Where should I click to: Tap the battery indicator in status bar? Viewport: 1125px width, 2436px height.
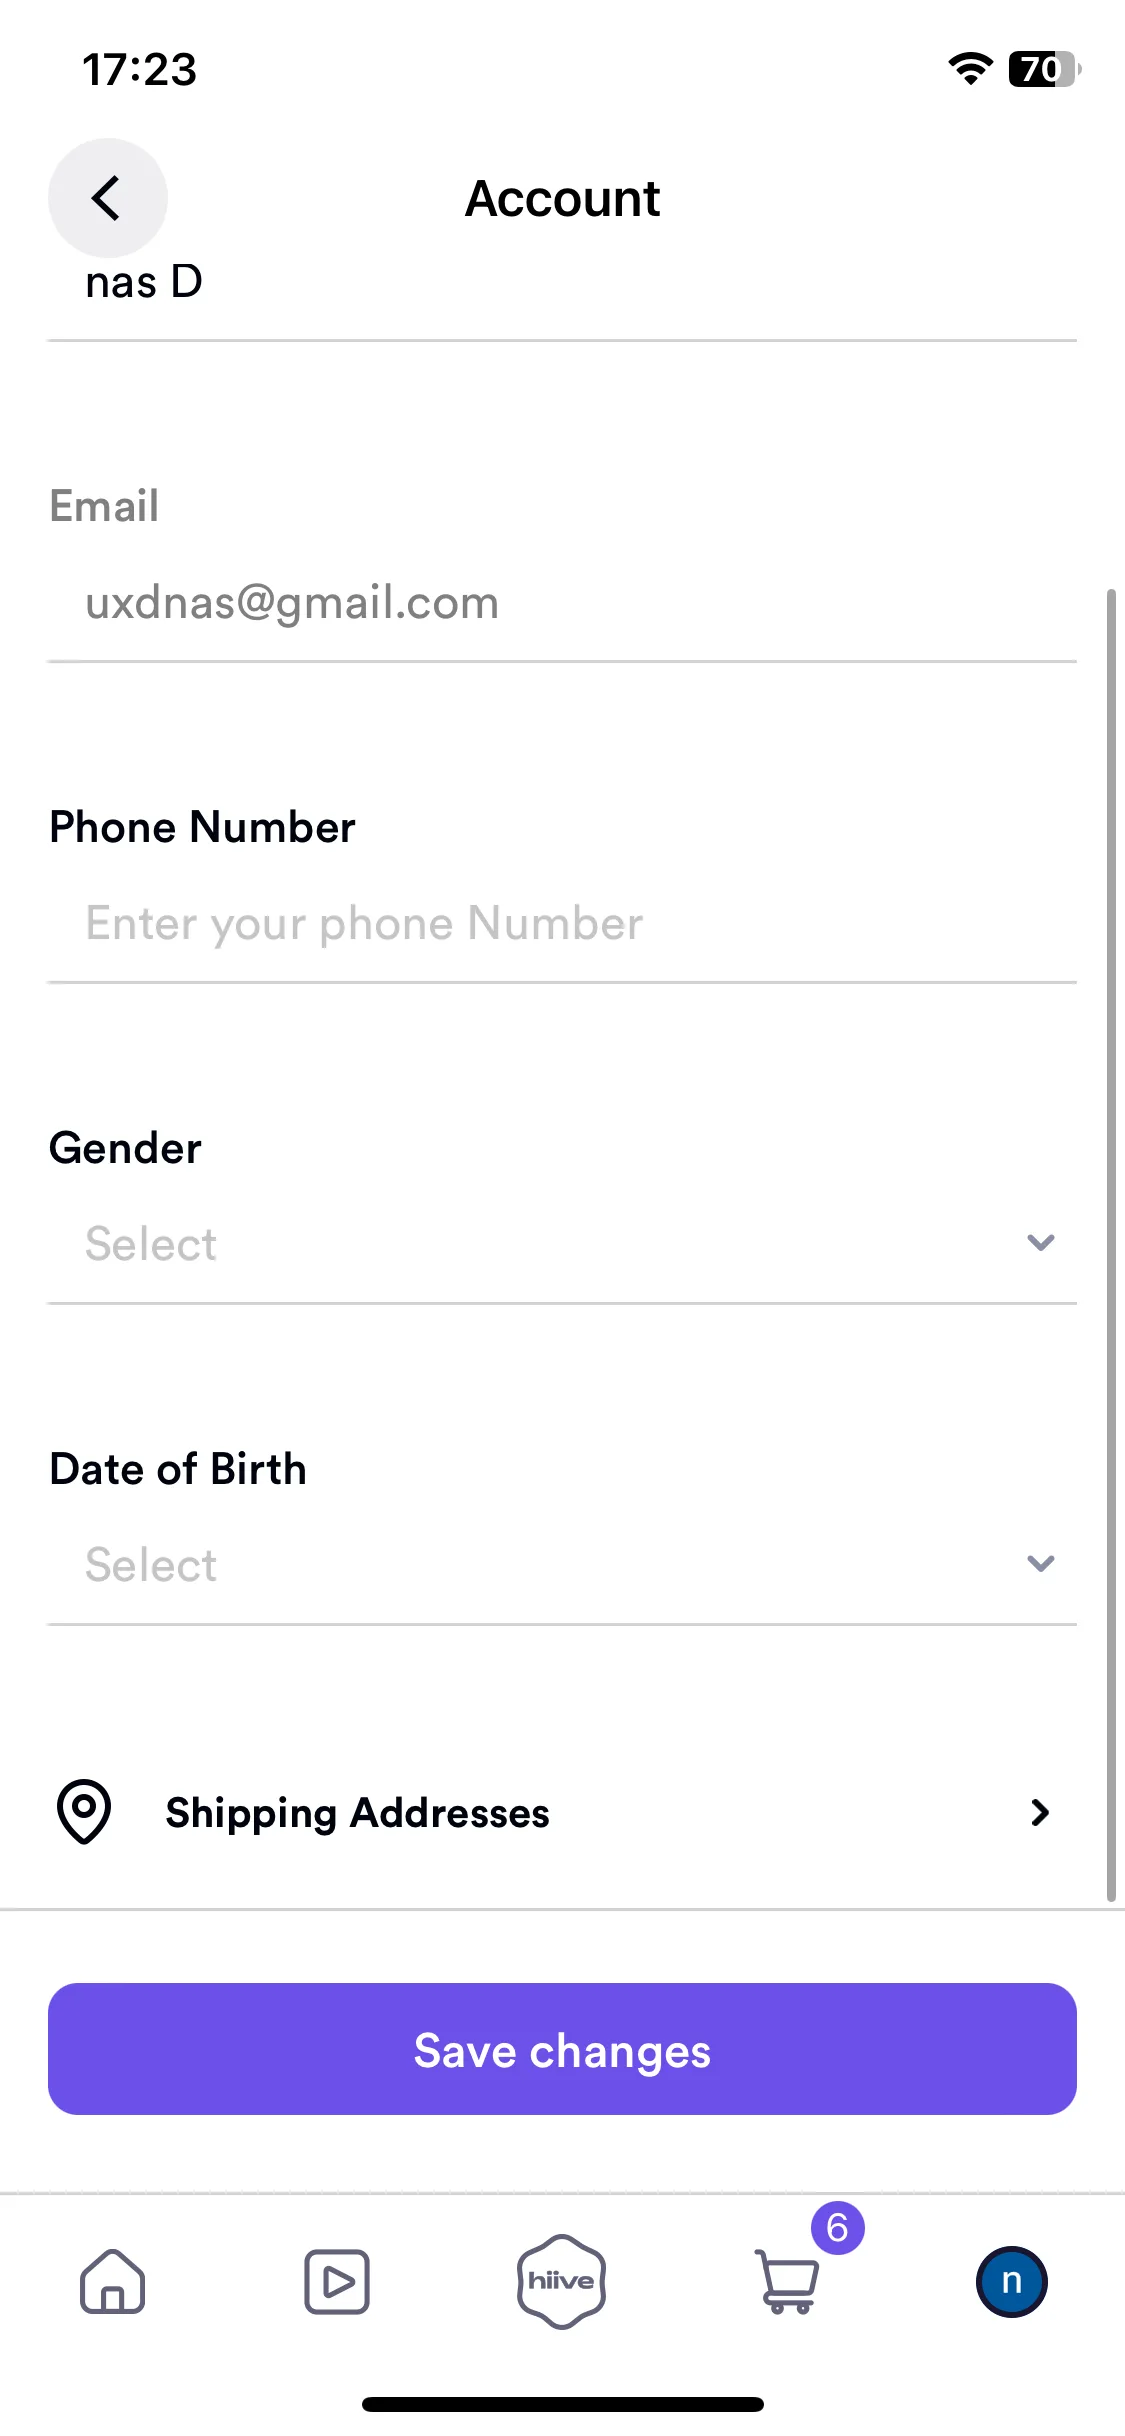pos(1045,69)
